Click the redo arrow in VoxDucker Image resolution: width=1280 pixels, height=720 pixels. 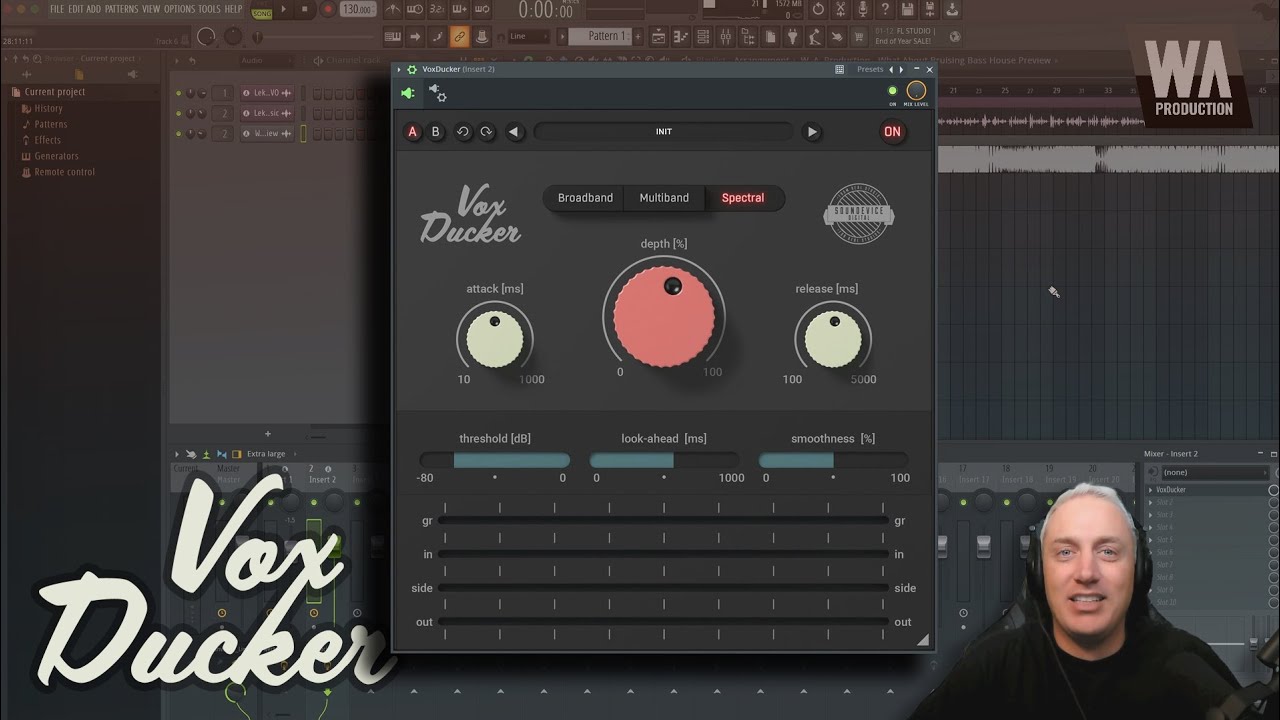[487, 132]
